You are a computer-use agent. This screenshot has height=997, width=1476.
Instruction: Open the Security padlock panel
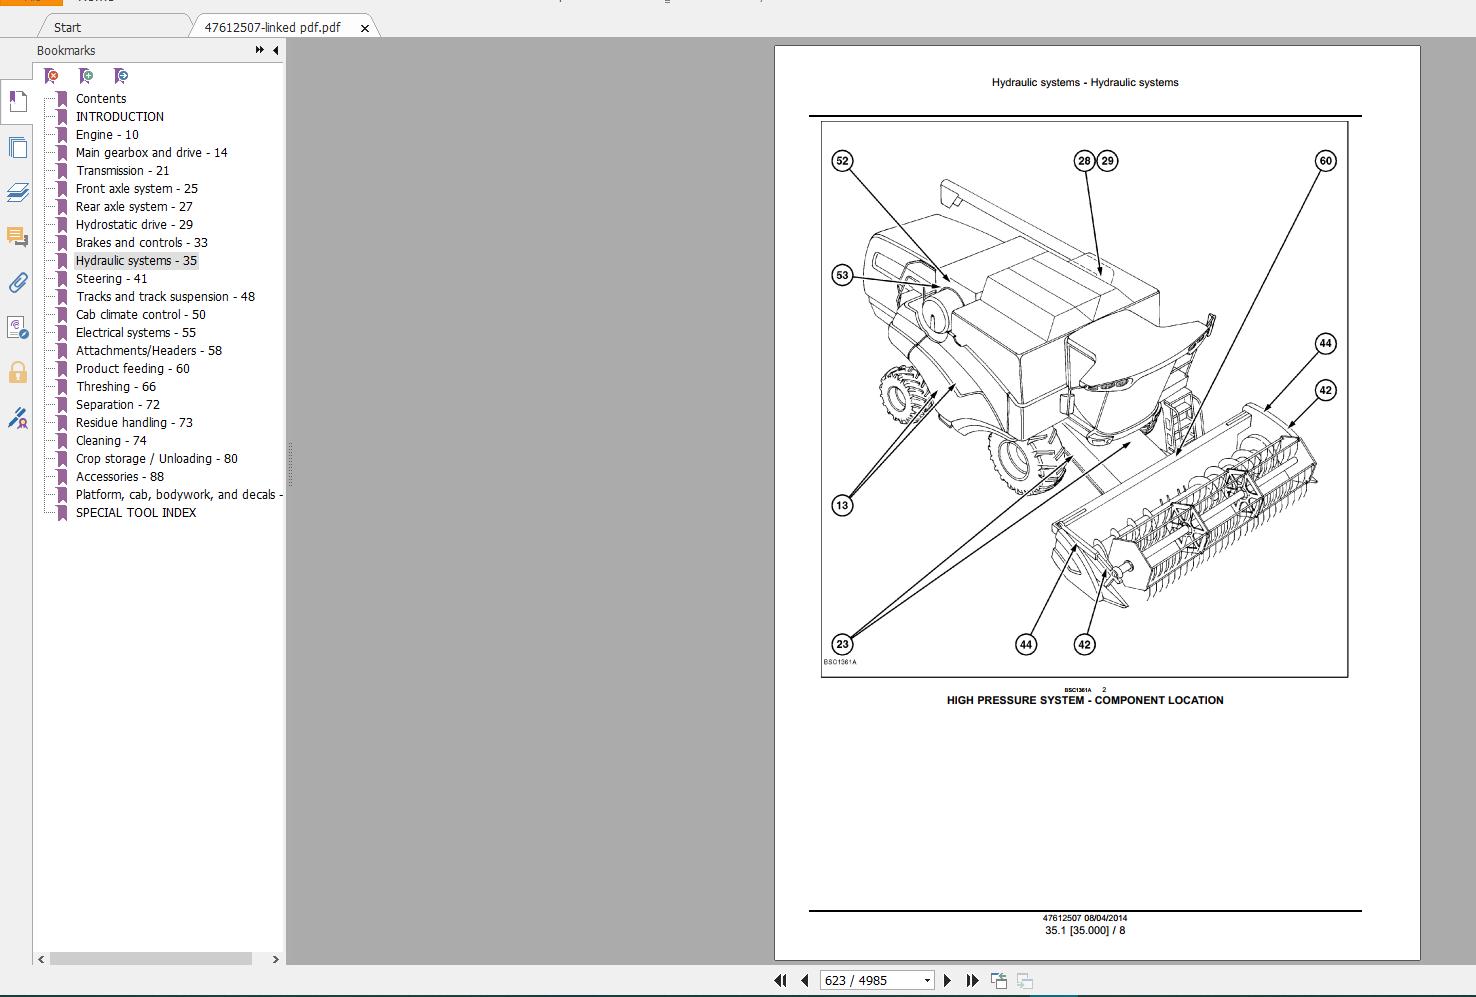[17, 373]
